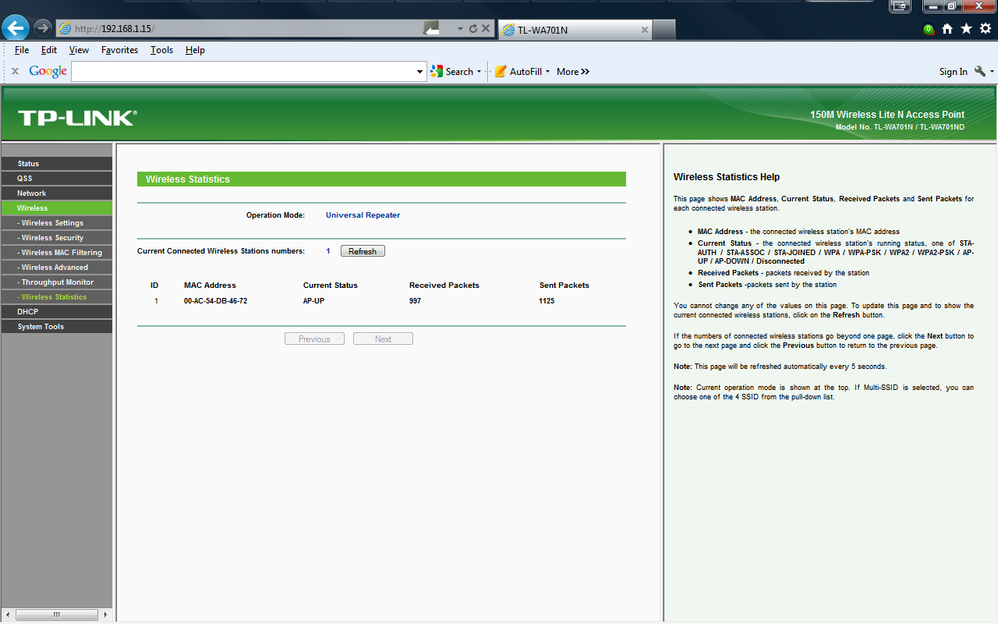Open the DHCP sidebar section
Image resolution: width=998 pixels, height=624 pixels.
(x=57, y=311)
